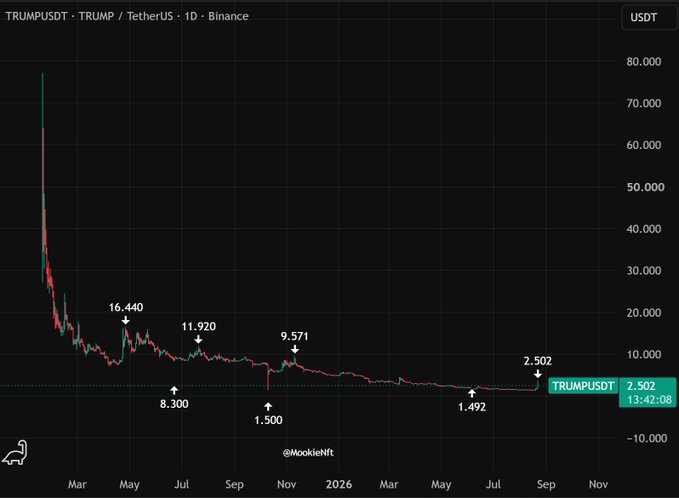Click the 50.000 price axis label
This screenshot has width=679, height=498.
point(645,187)
